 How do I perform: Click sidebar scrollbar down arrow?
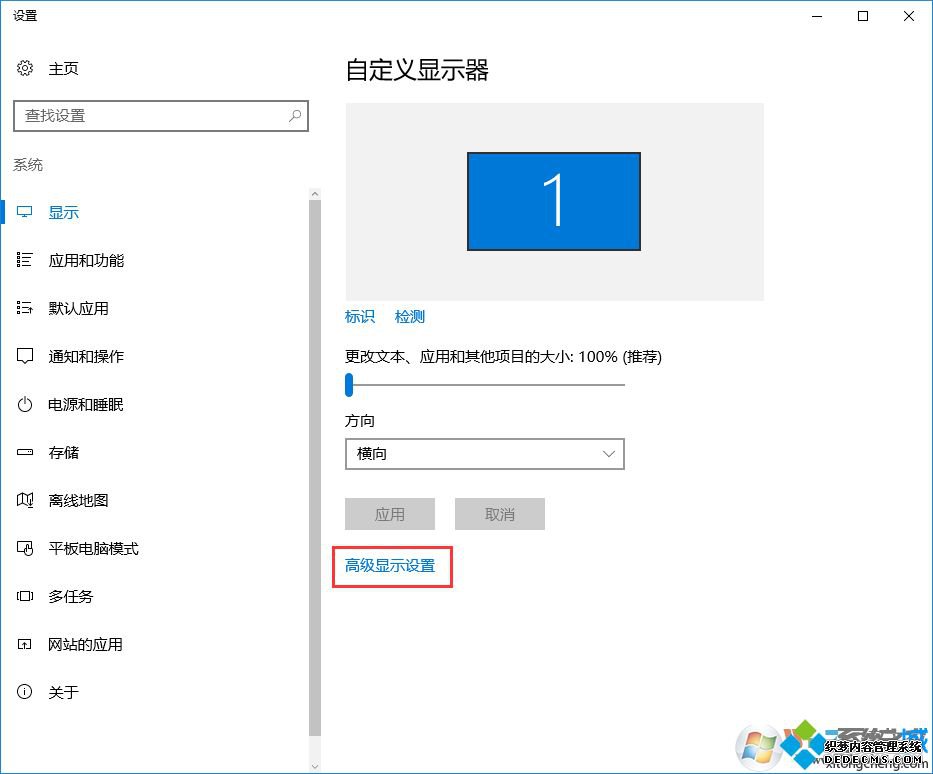[315, 766]
